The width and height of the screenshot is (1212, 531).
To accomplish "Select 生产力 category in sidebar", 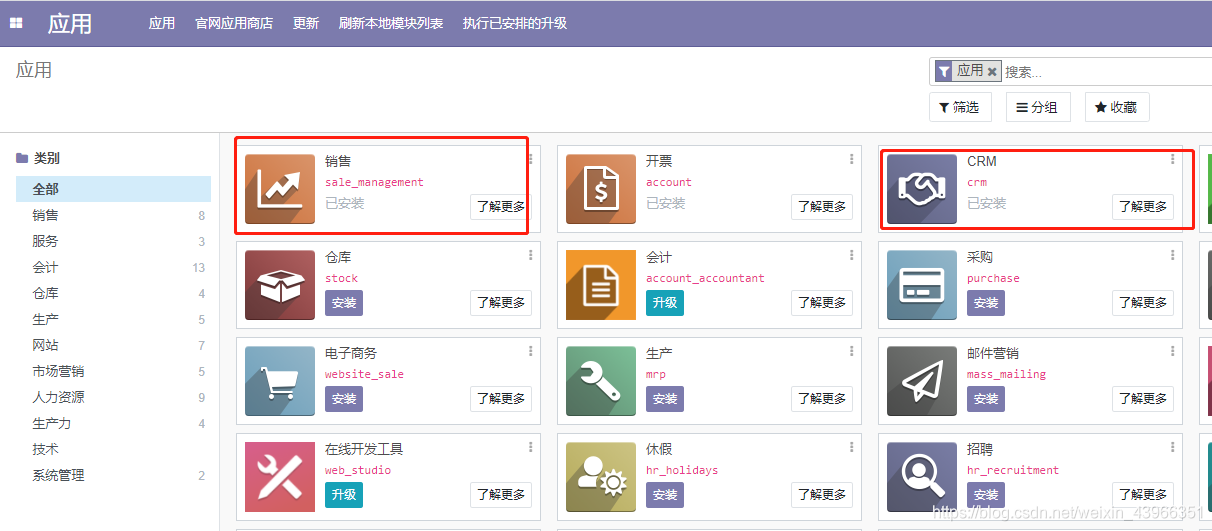I will [x=113, y=423].
